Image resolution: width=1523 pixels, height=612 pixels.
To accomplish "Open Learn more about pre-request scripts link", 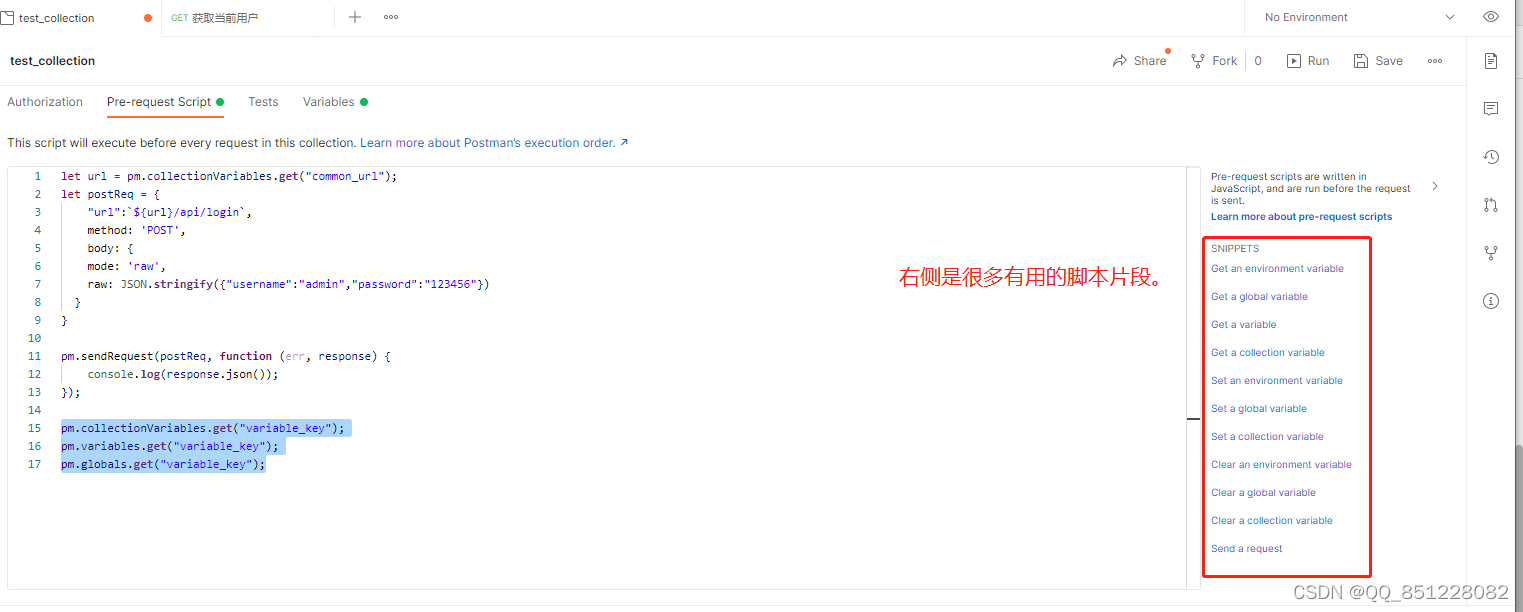I will tap(1301, 217).
